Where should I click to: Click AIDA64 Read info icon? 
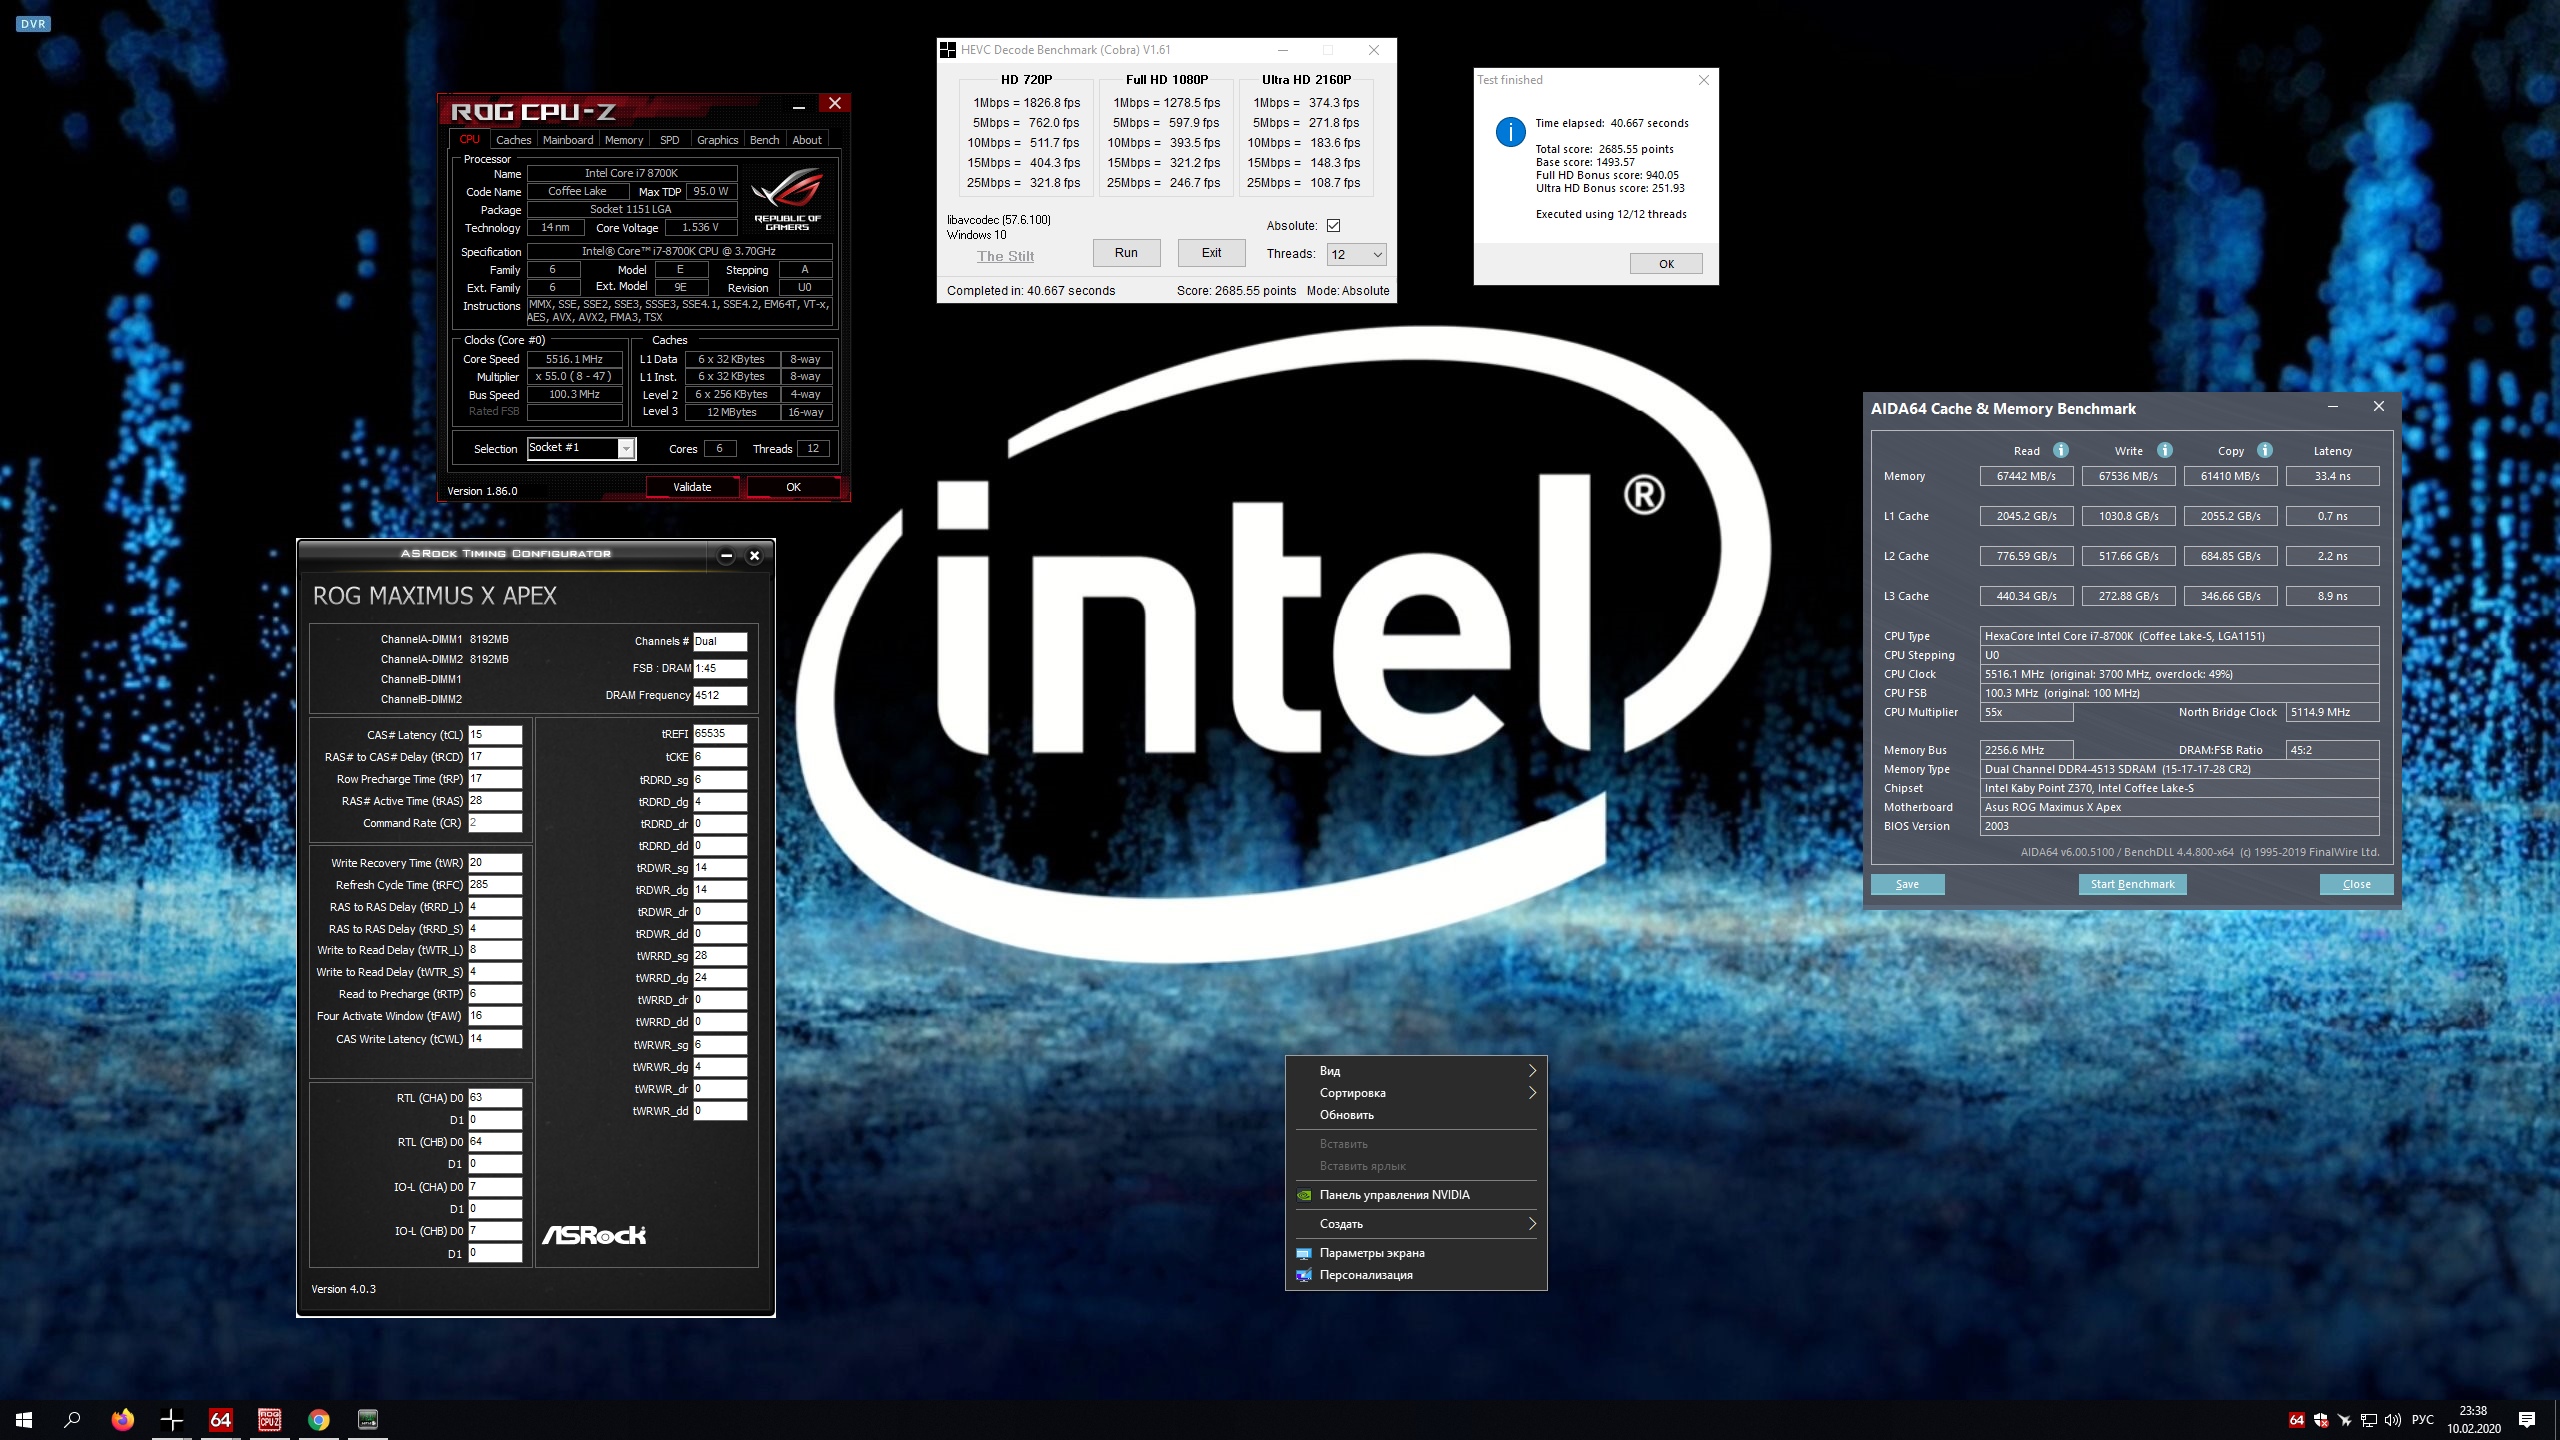click(2060, 450)
